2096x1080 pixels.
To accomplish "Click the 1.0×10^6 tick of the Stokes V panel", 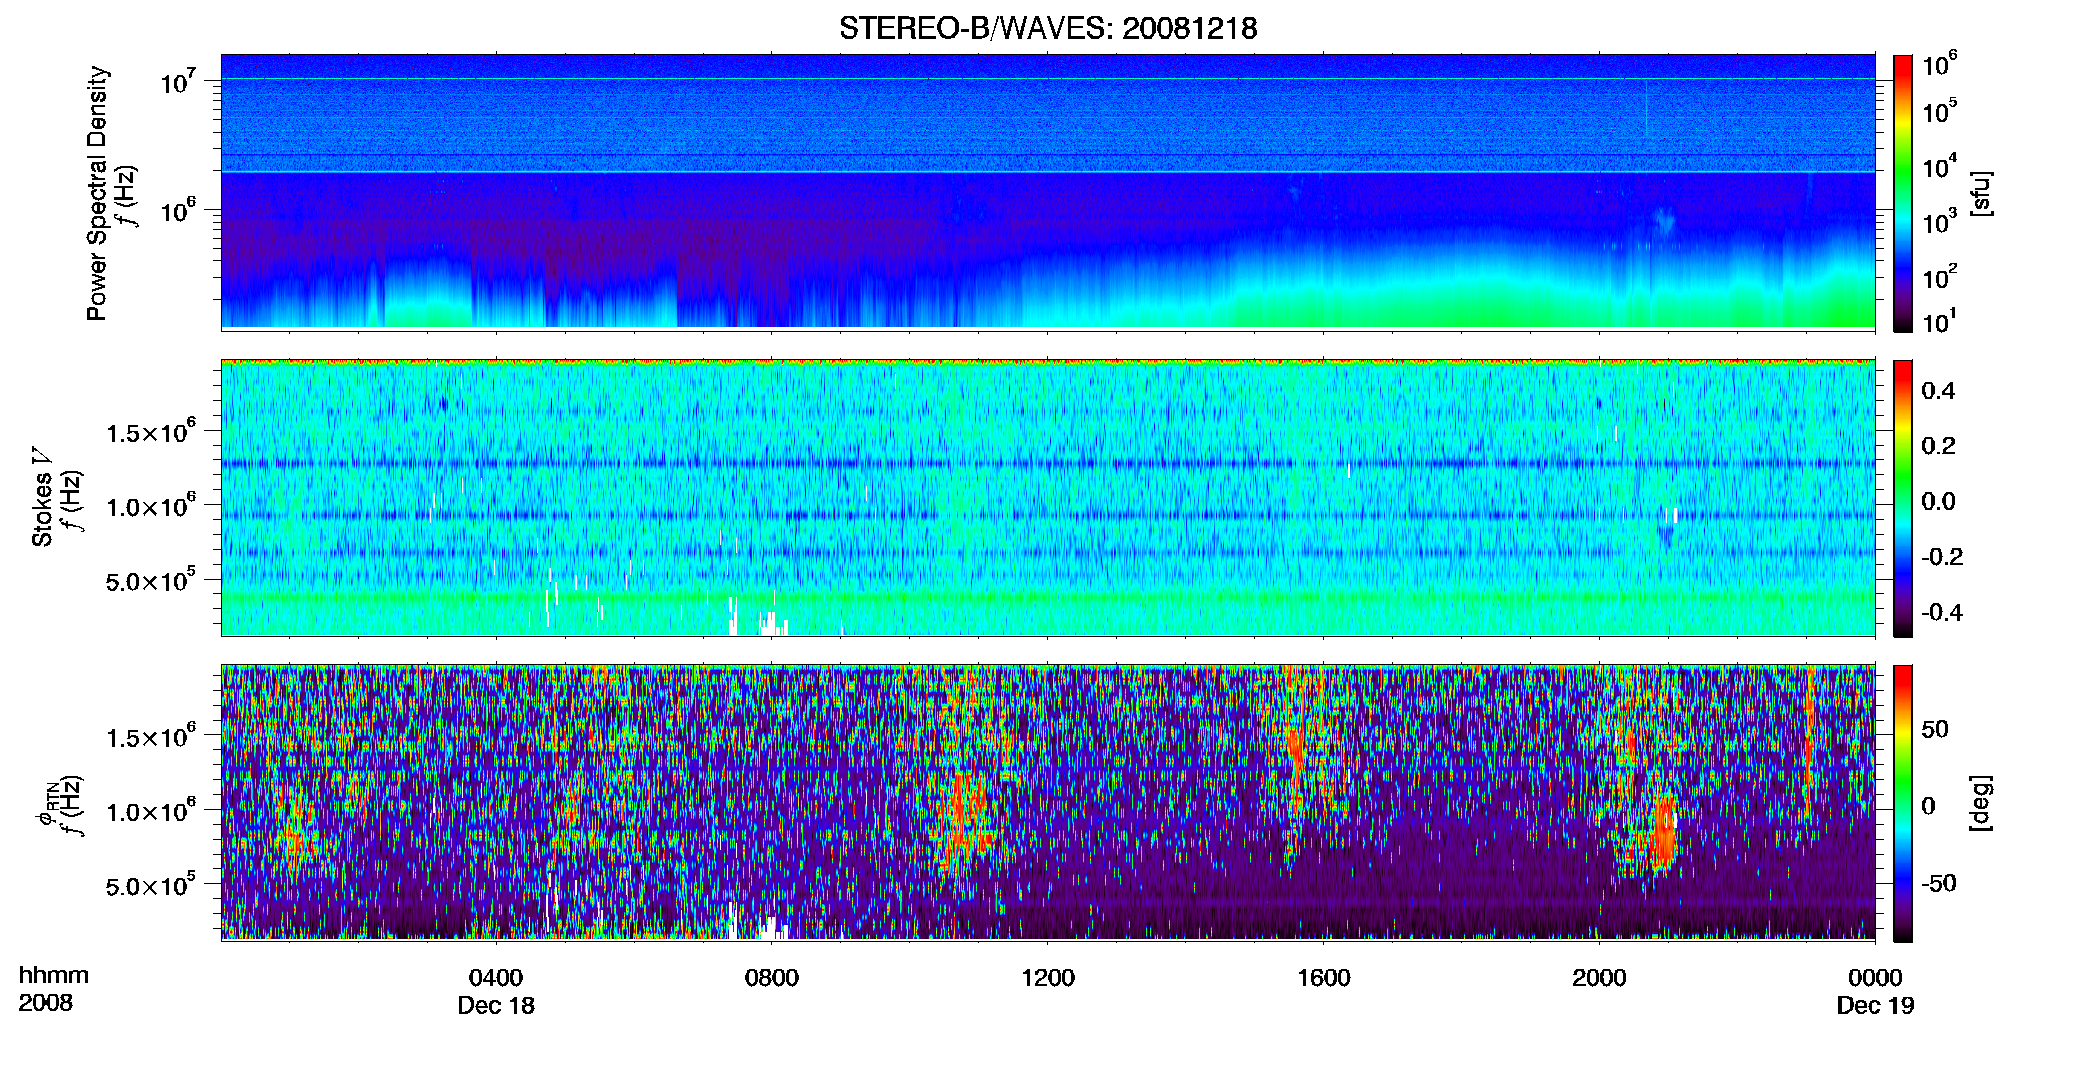I will [x=151, y=505].
